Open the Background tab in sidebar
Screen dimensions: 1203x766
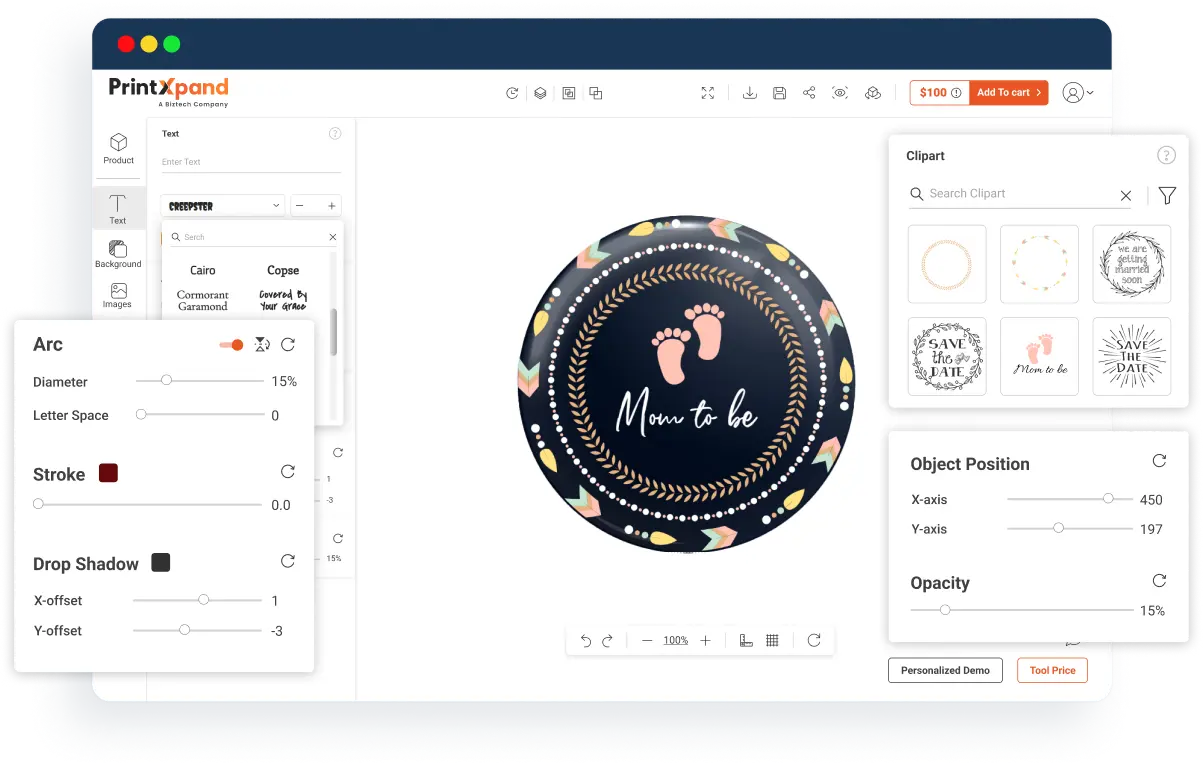tap(118, 254)
